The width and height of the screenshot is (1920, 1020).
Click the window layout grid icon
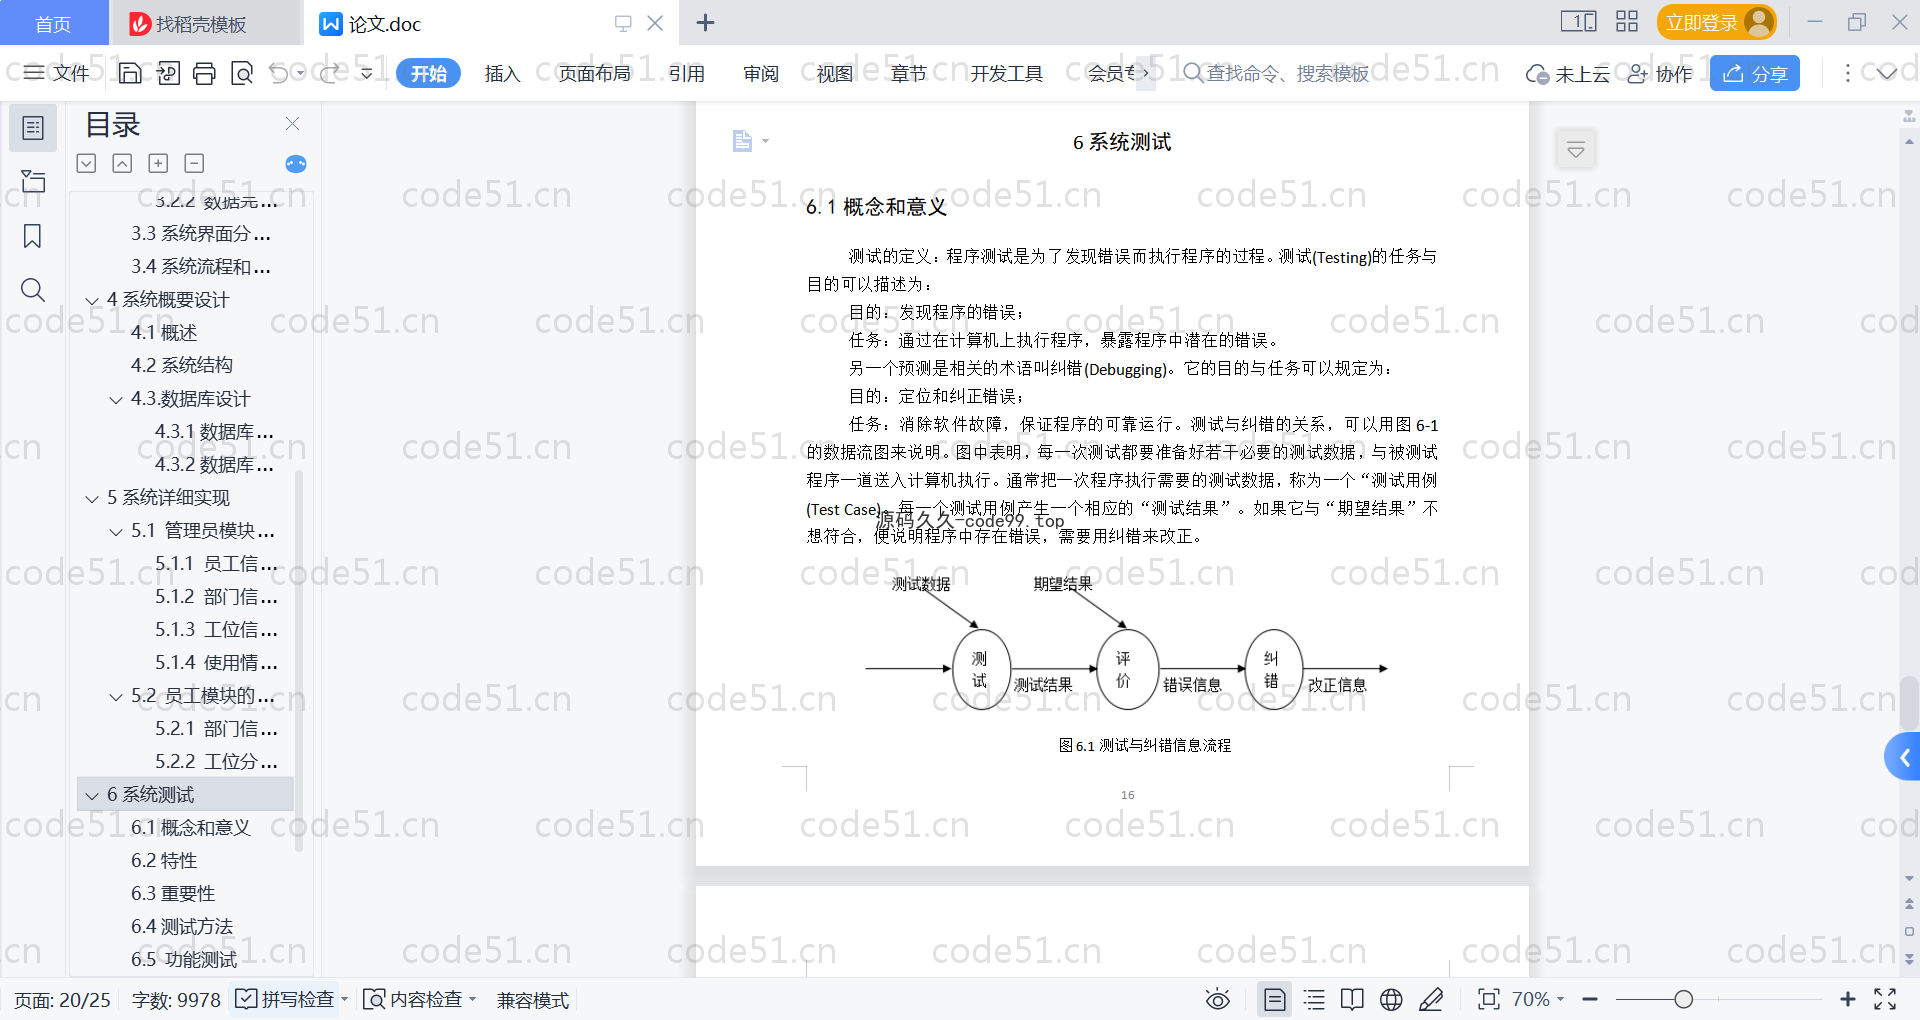(x=1627, y=22)
